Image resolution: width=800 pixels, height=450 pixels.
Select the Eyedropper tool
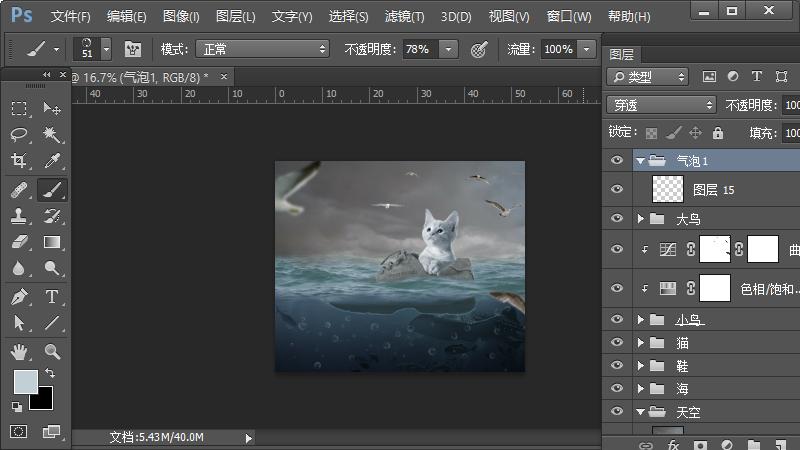pos(52,161)
